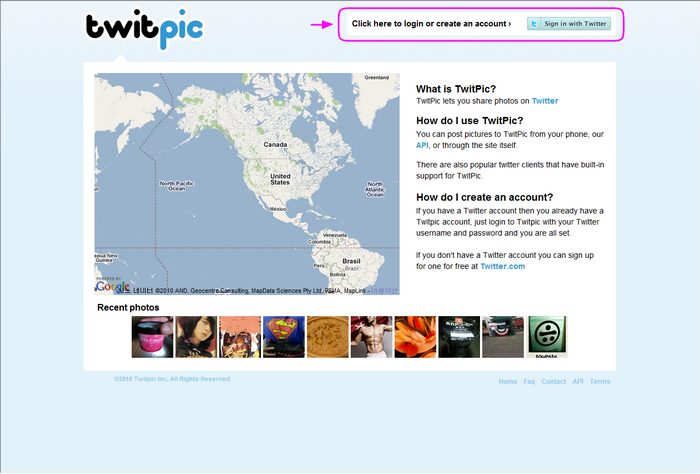Open the Superman logo photo thumbnail
Viewport: 700px width, 474px height.
point(284,337)
